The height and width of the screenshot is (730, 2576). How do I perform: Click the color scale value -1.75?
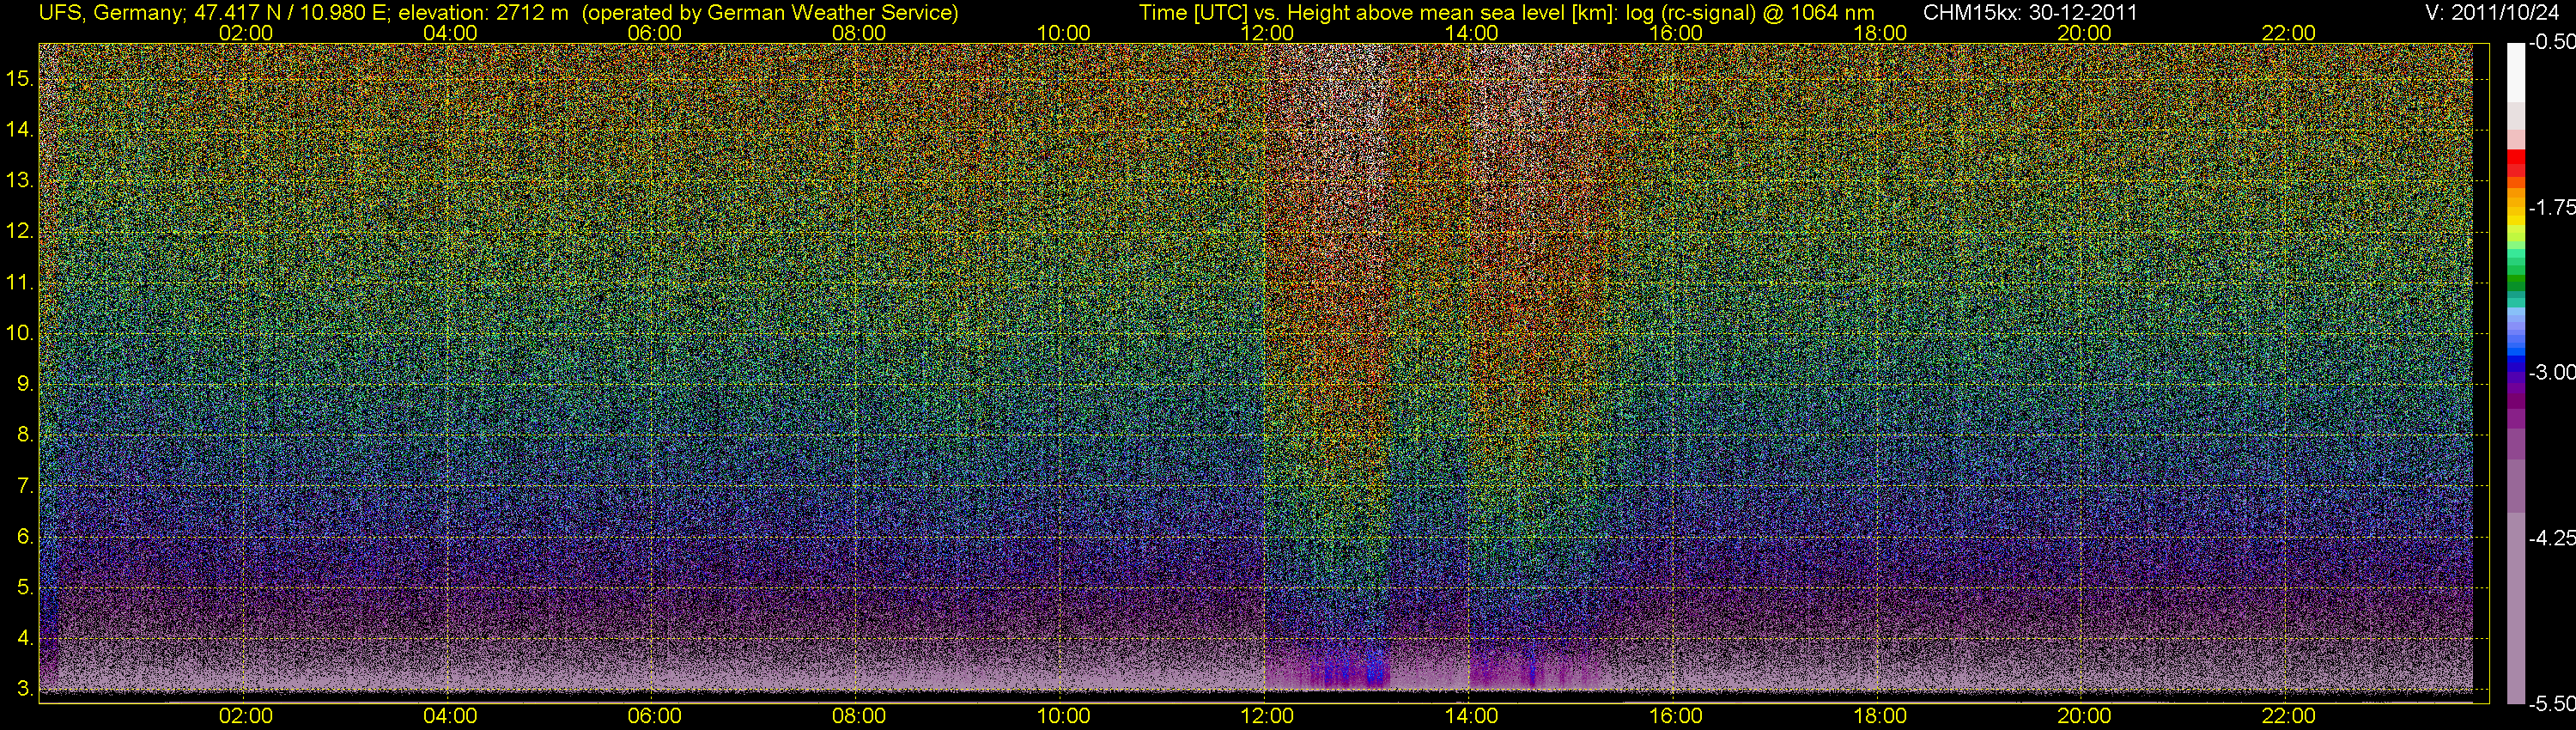pyautogui.click(x=2551, y=207)
